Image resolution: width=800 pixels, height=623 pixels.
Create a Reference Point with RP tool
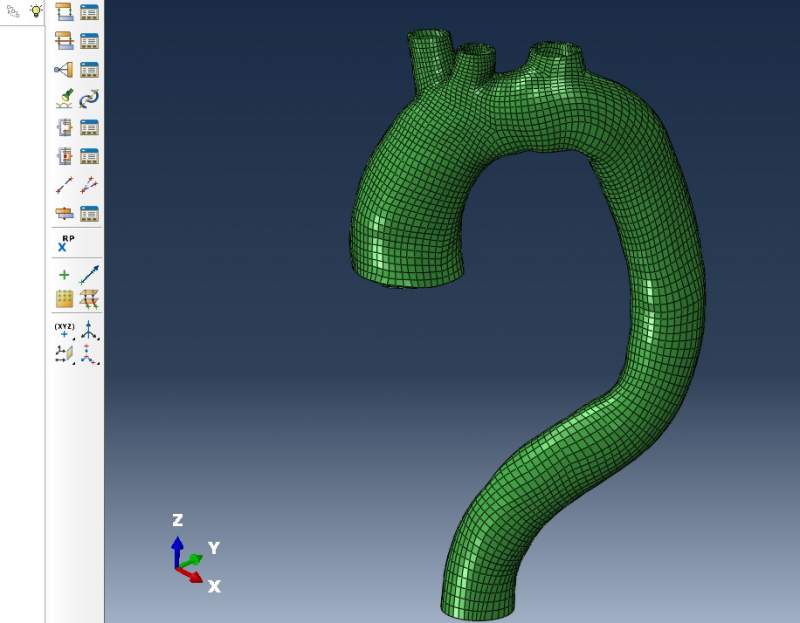pyautogui.click(x=65, y=243)
